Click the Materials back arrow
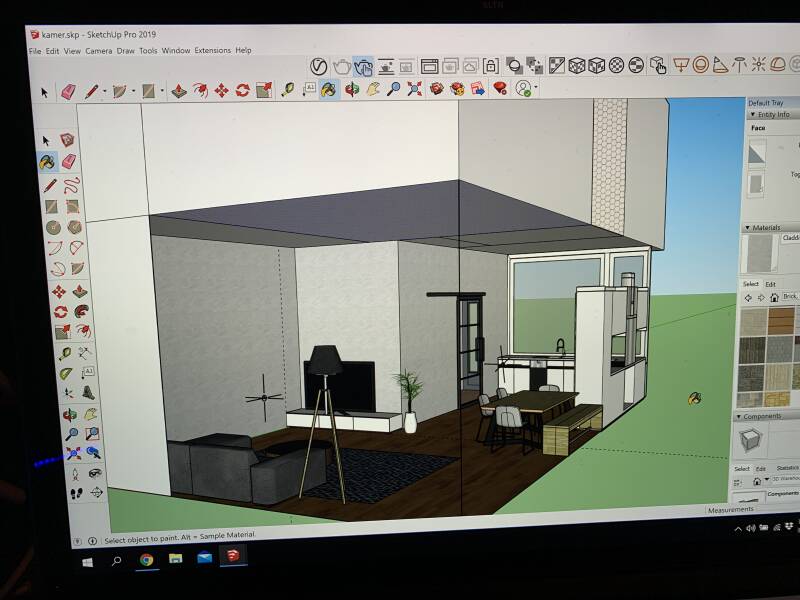Viewport: 800px width, 600px height. [748, 297]
